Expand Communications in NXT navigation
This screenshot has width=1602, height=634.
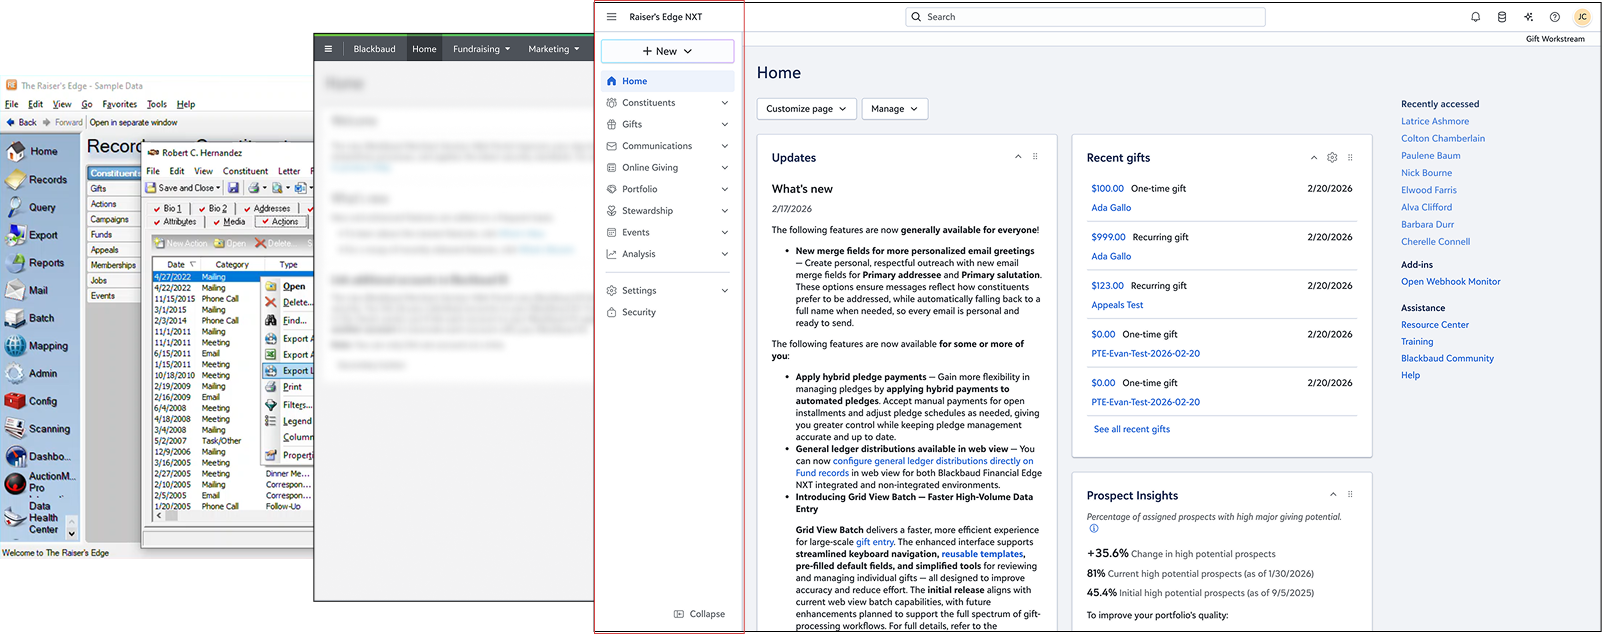click(x=725, y=146)
